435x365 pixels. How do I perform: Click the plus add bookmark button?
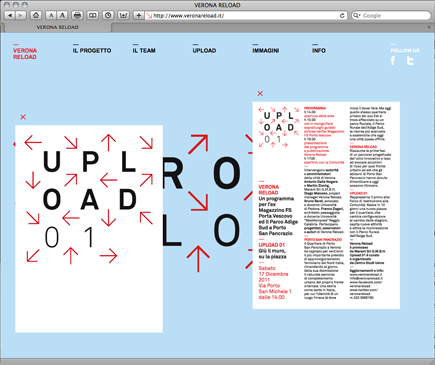pos(138,15)
